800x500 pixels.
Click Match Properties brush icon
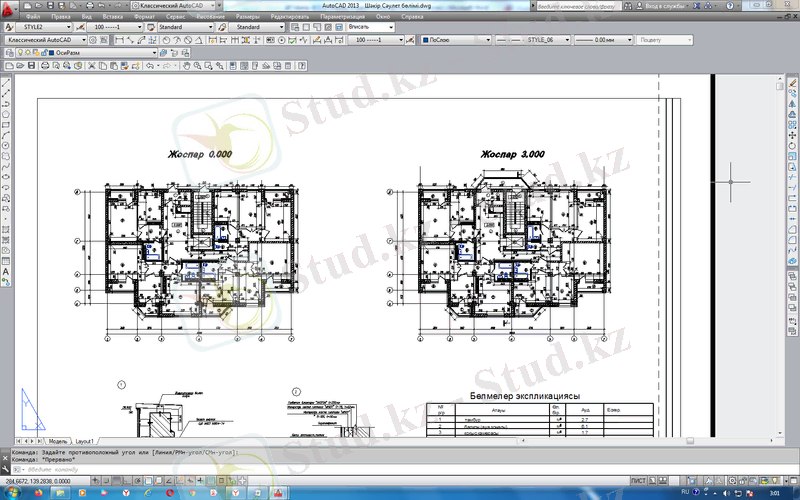125,66
